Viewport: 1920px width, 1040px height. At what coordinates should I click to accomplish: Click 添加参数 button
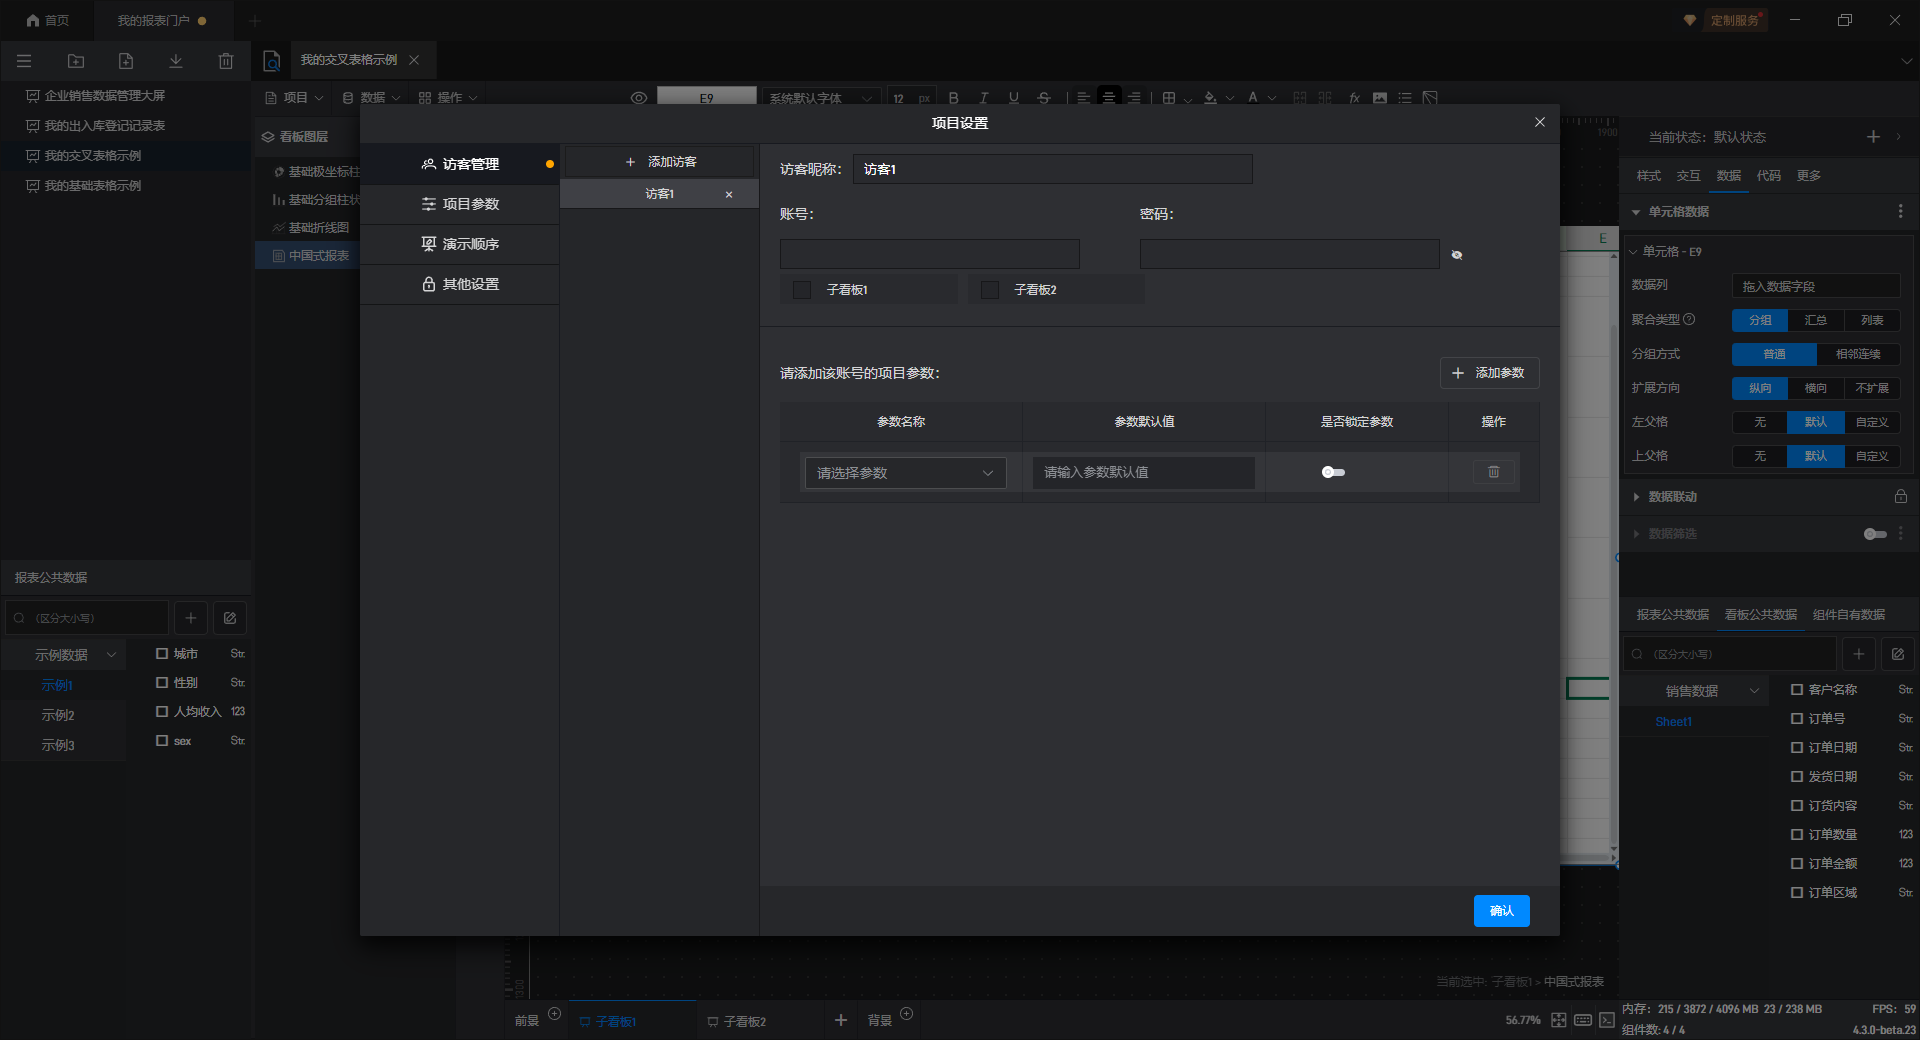click(x=1489, y=373)
